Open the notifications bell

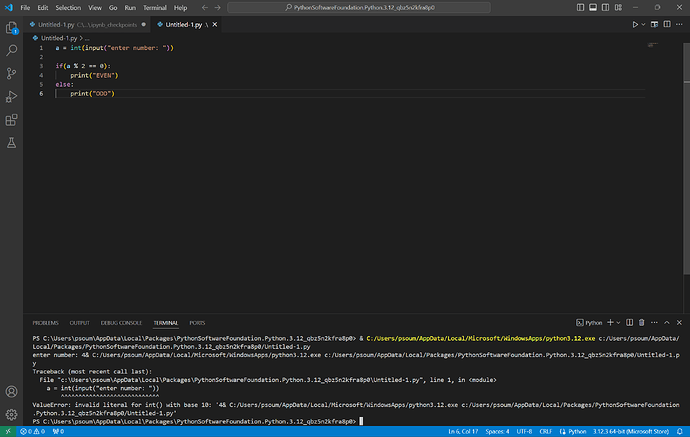680,431
